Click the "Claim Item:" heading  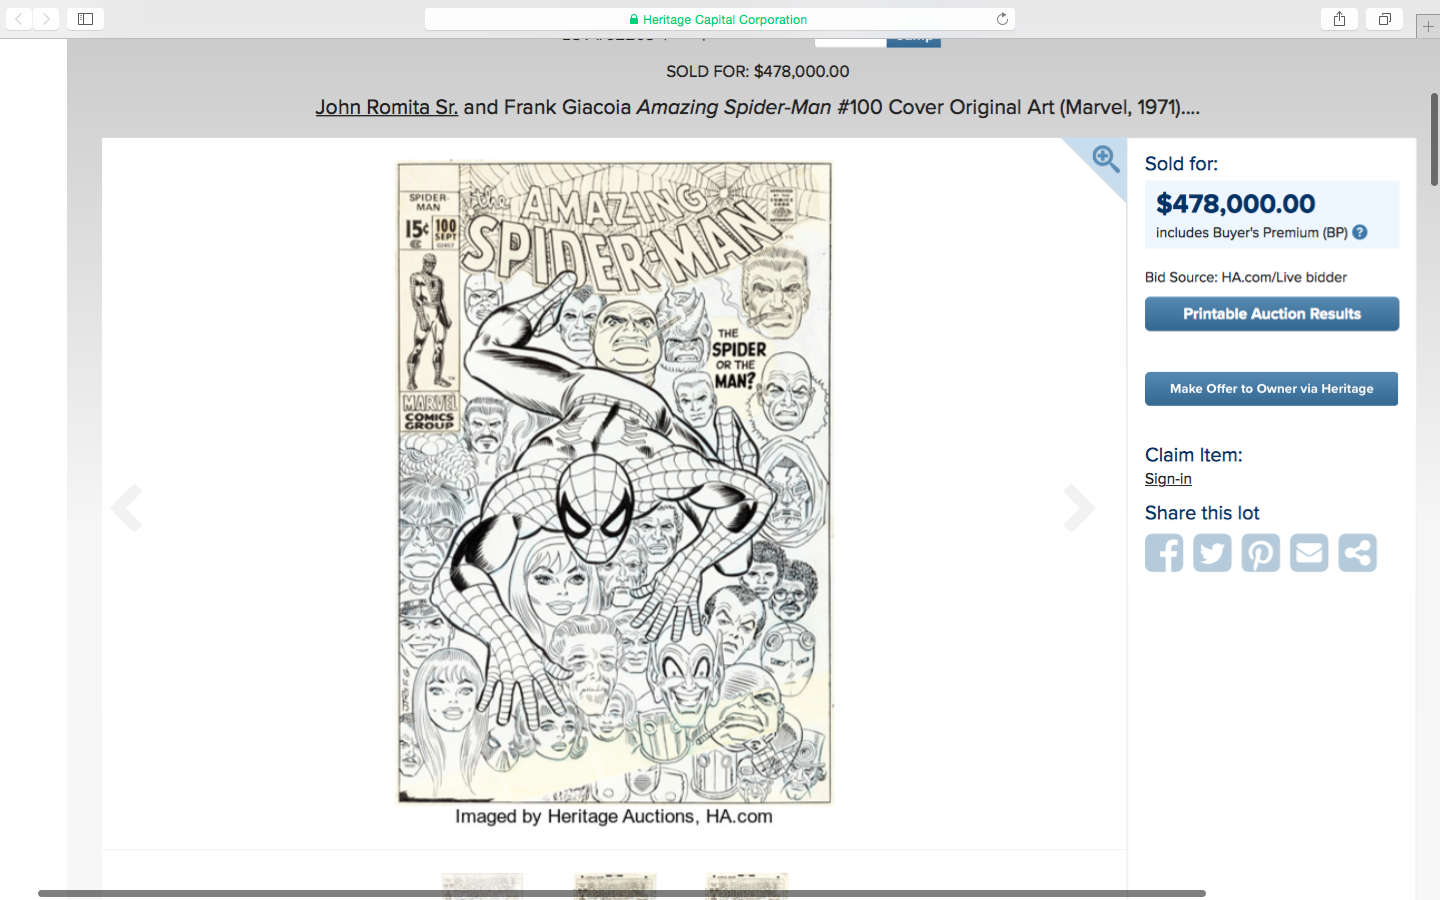click(1194, 455)
